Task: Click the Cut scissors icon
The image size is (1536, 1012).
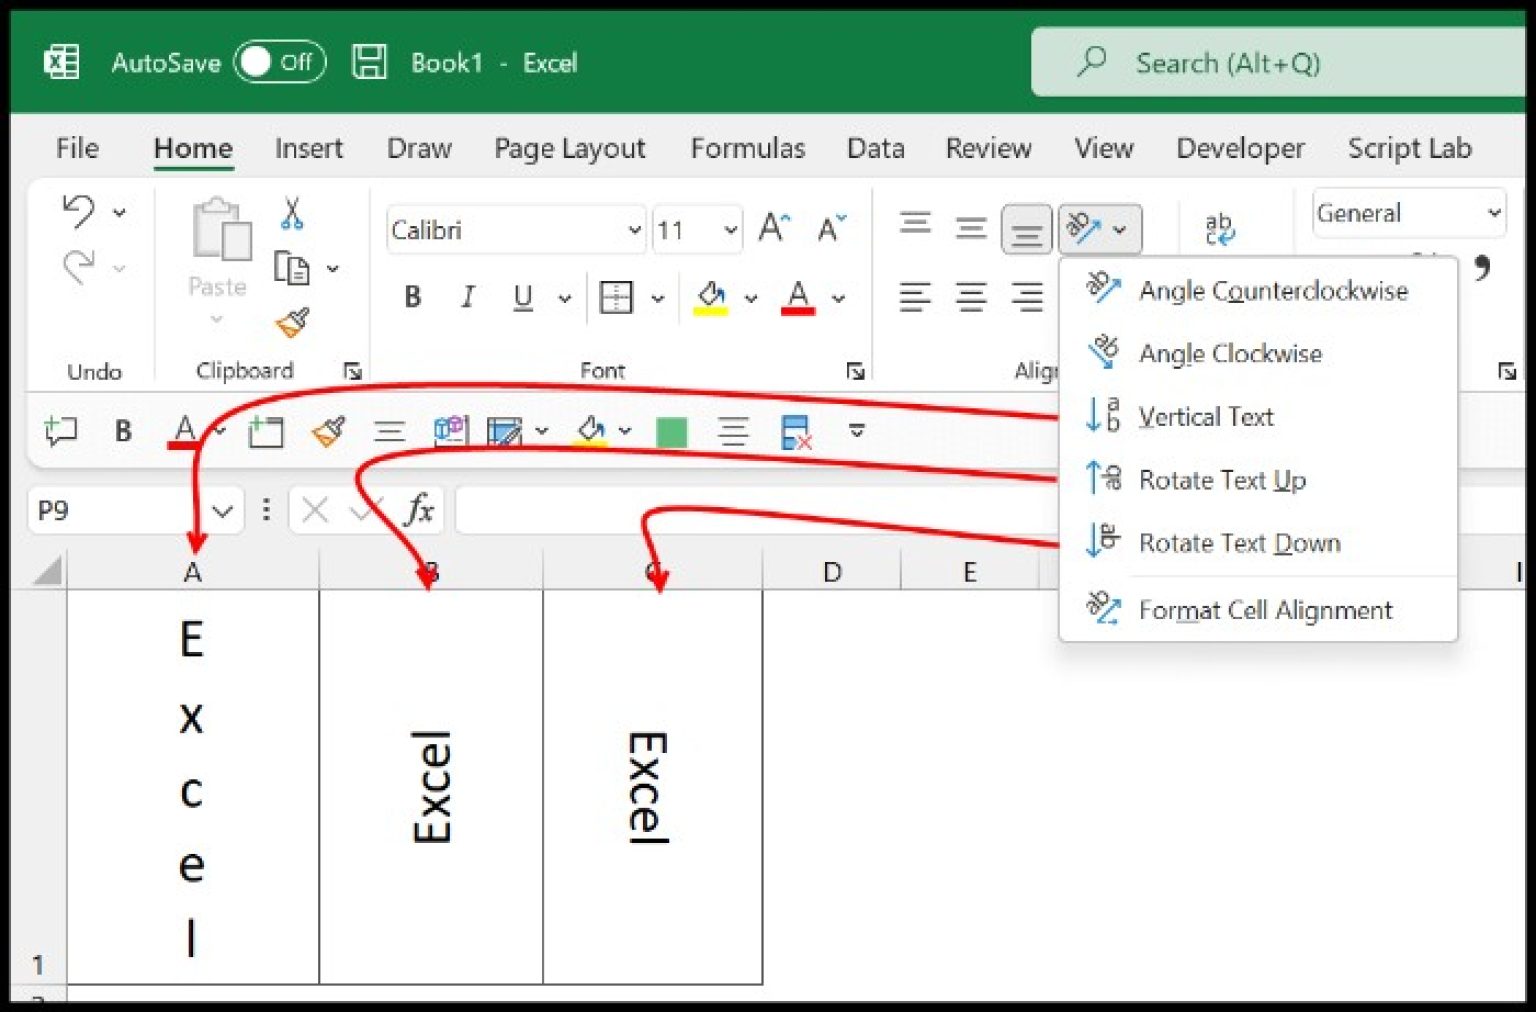Action: coord(291,213)
